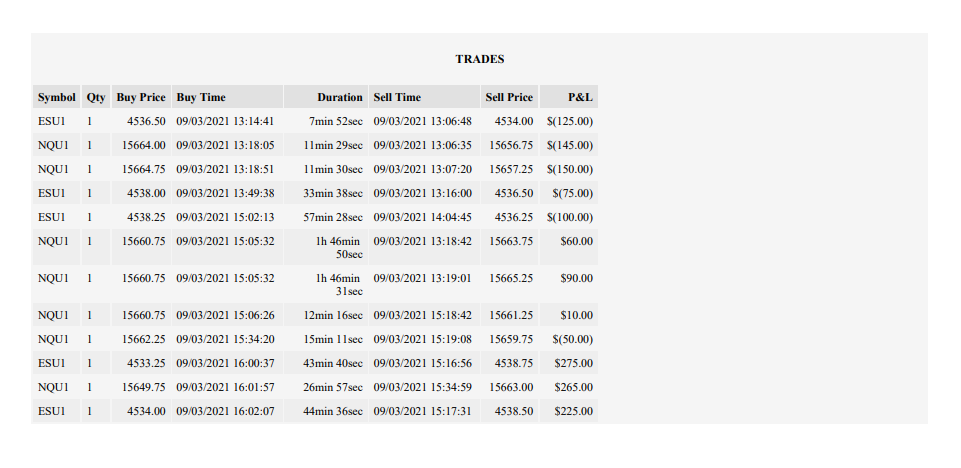Select duration 1h 46min 50sec cell
The width and height of the screenshot is (961, 468).
coord(326,247)
